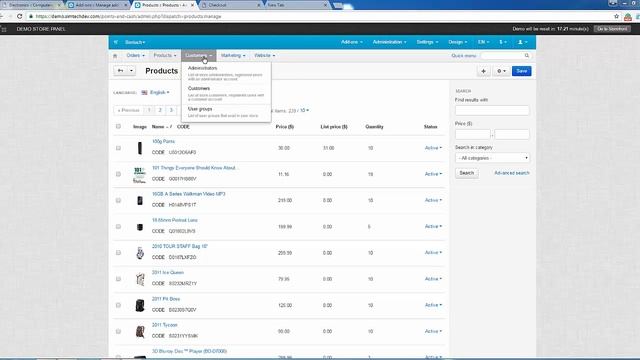Go to page 3 of products
Image resolution: width=640 pixels, height=360 pixels.
point(171,110)
